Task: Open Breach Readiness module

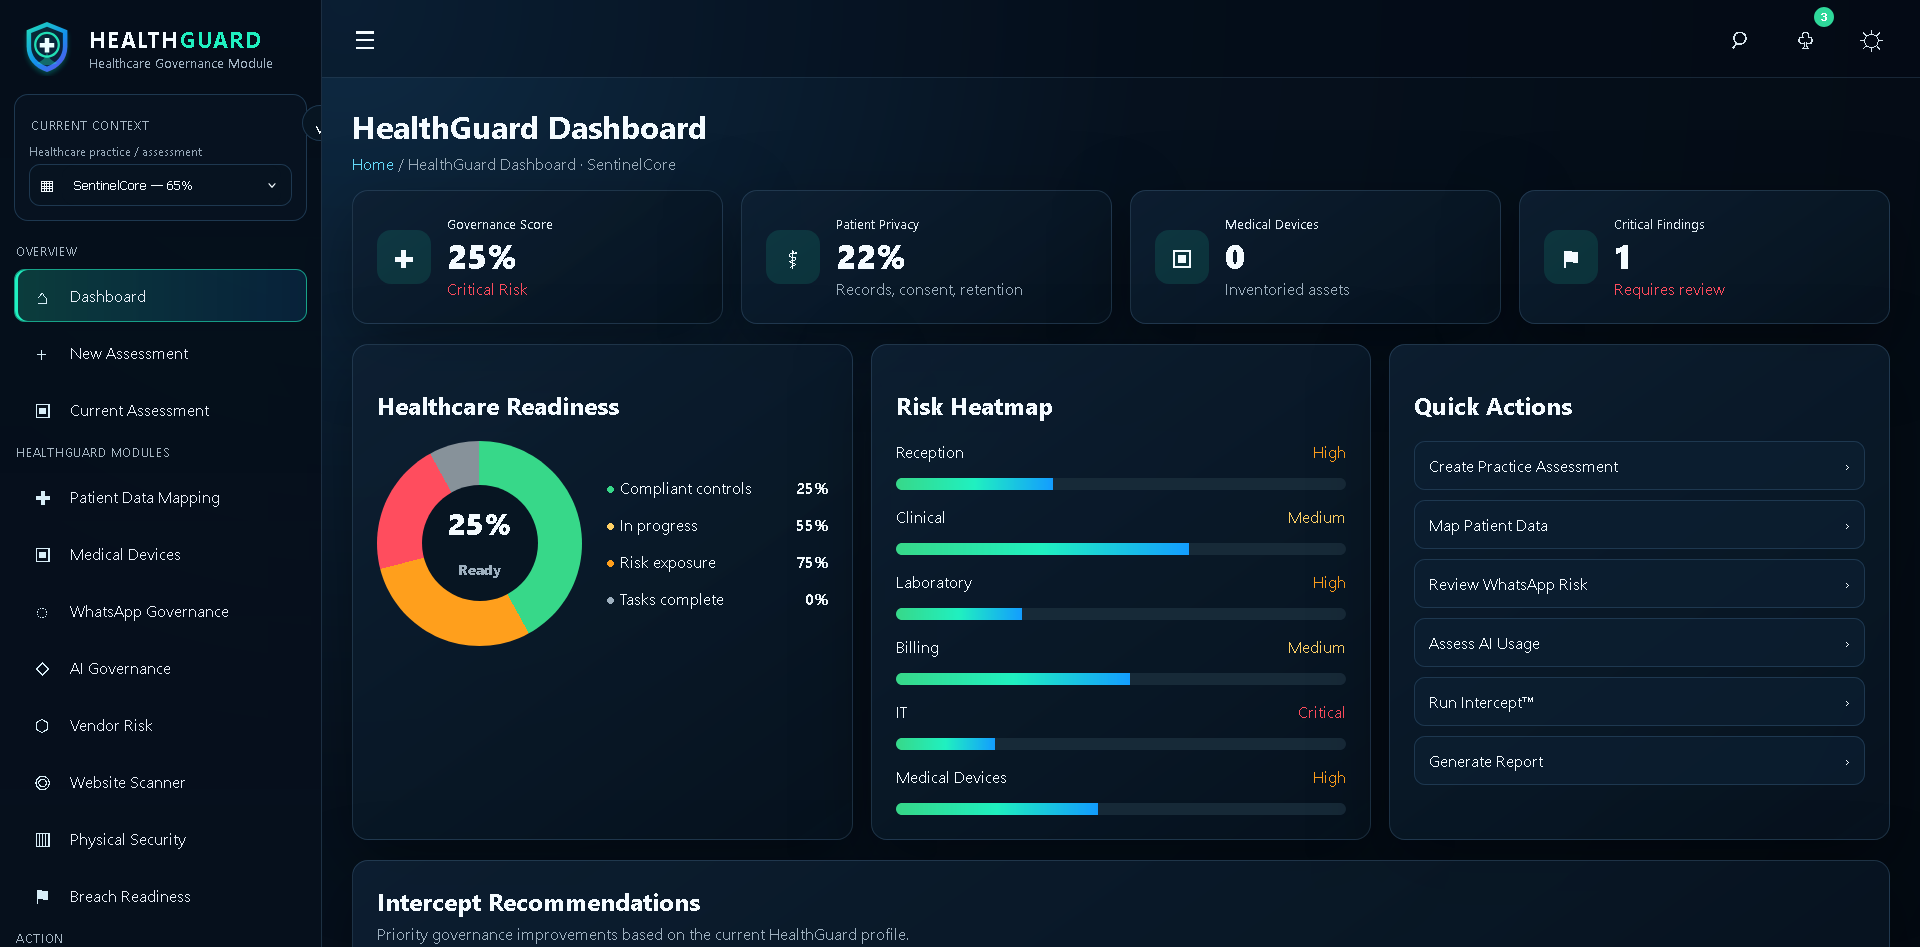Action: click(160, 897)
